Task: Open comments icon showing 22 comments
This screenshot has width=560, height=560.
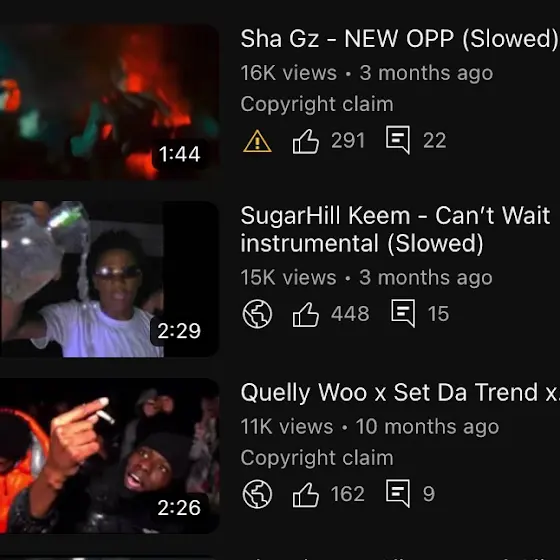Action: pyautogui.click(x=398, y=140)
